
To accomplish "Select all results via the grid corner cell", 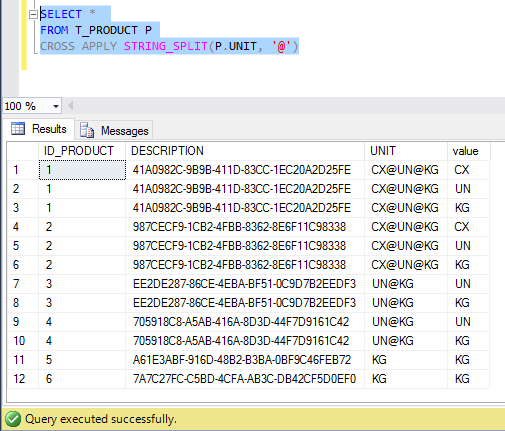I will coord(23,151).
